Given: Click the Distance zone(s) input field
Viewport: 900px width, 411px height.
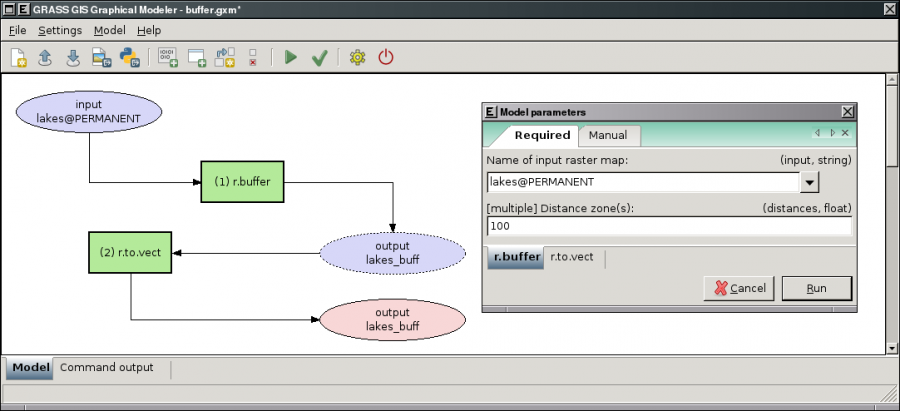Looking at the screenshot, I should (x=668, y=226).
